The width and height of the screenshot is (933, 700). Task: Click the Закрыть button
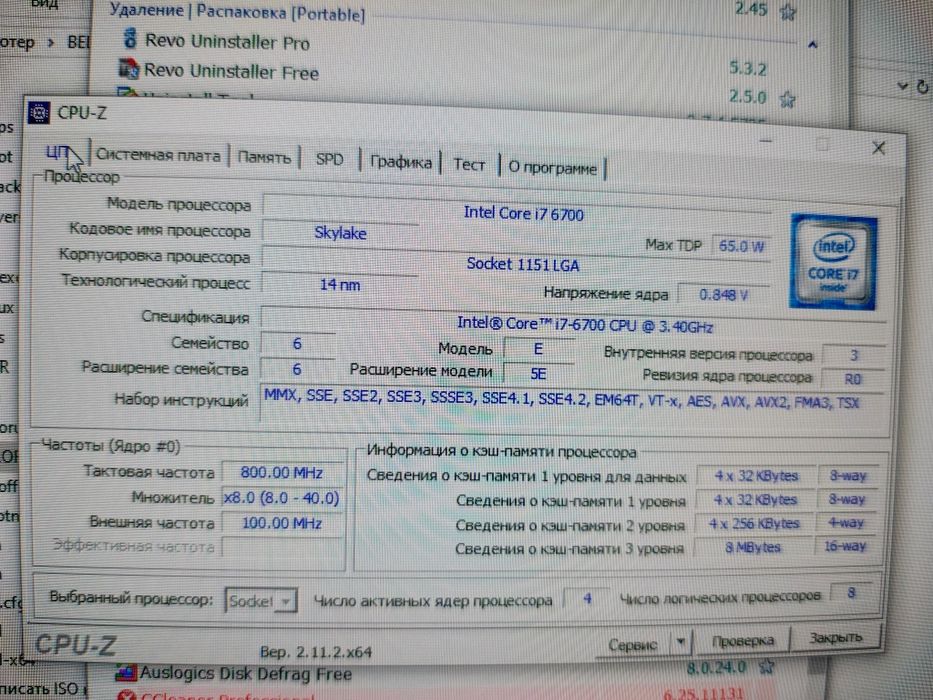tap(835, 638)
